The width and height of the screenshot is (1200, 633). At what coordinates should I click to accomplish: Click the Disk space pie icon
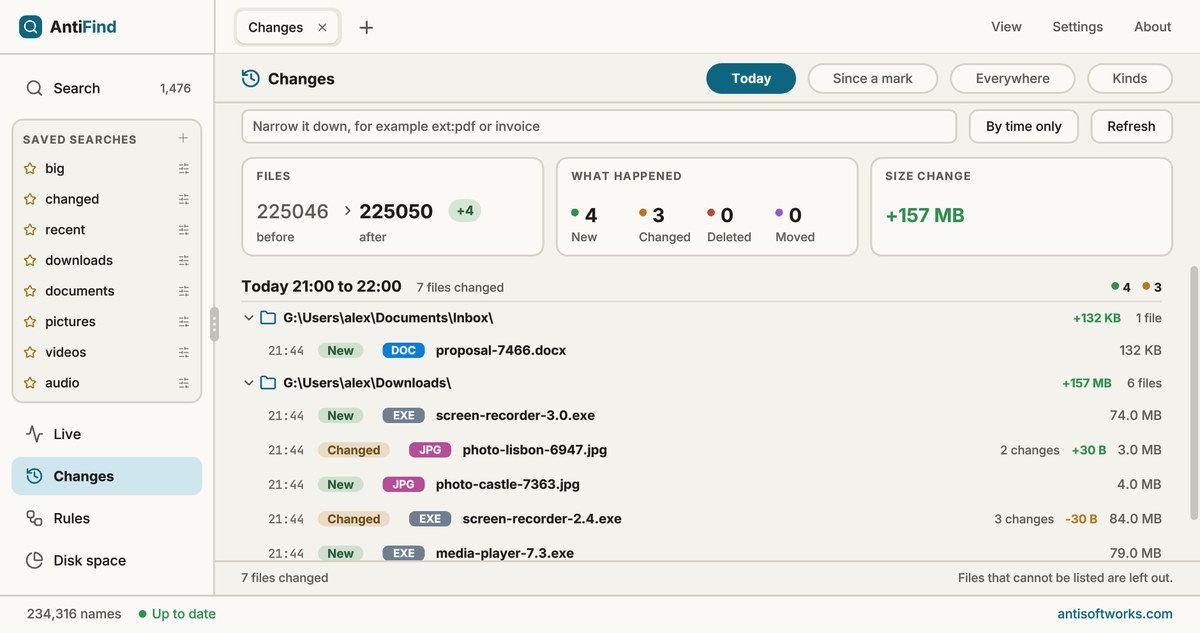pos(35,560)
